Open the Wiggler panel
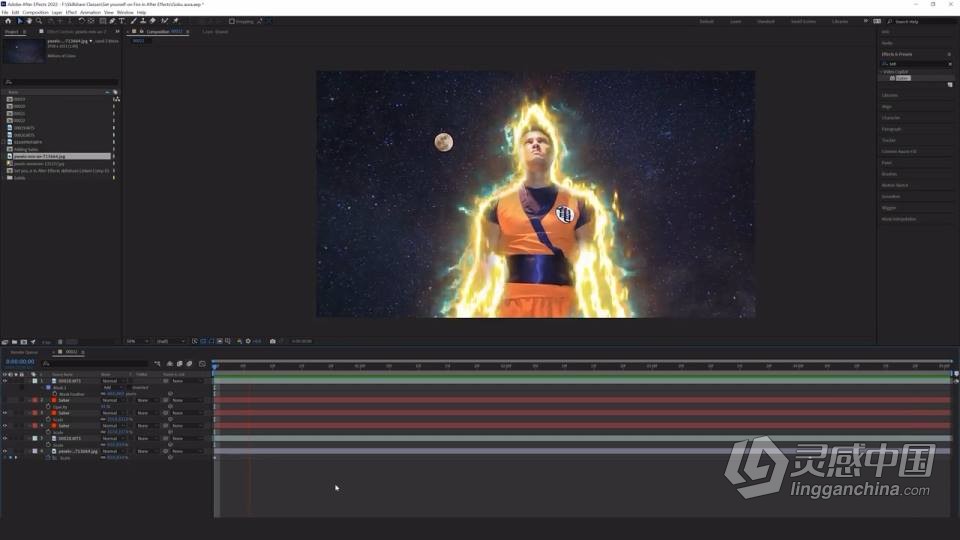The image size is (960, 540). 889,208
